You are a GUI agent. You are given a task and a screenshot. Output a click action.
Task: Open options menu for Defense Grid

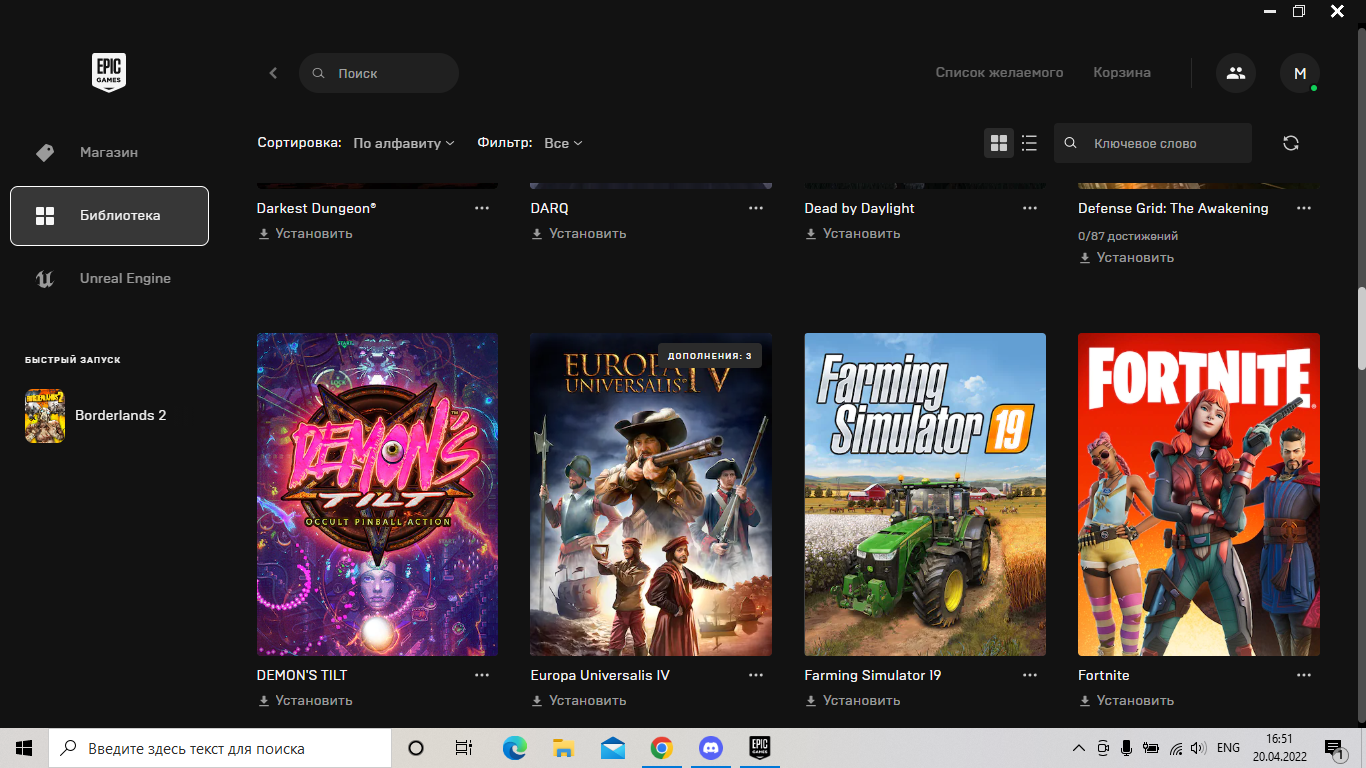click(x=1304, y=208)
